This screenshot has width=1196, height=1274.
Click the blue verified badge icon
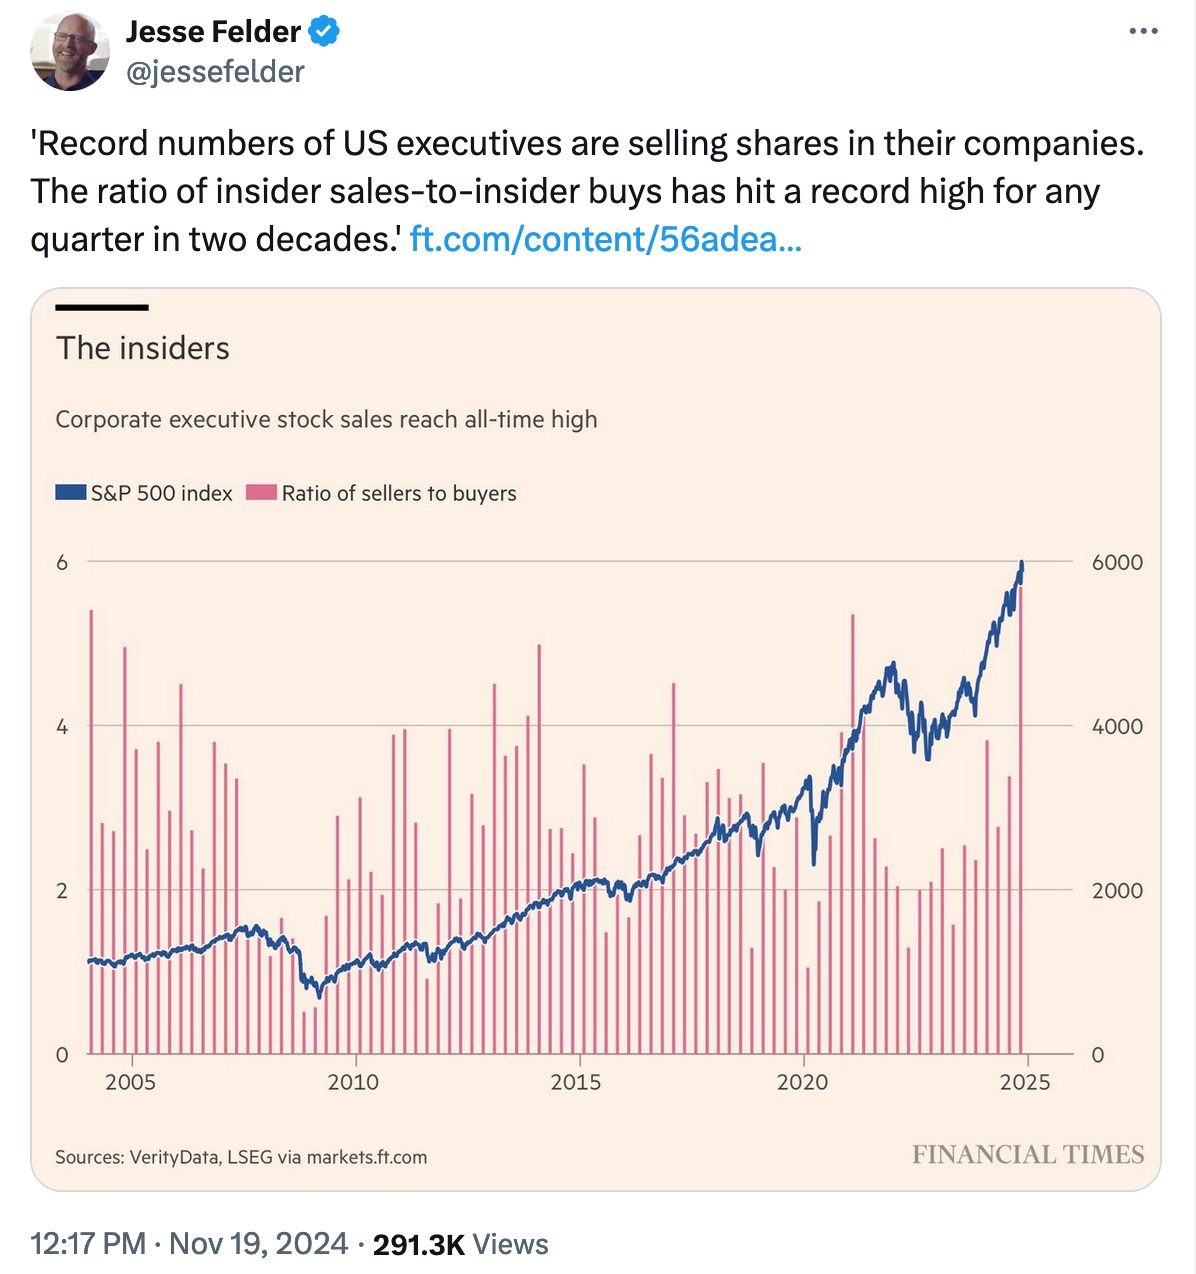323,32
